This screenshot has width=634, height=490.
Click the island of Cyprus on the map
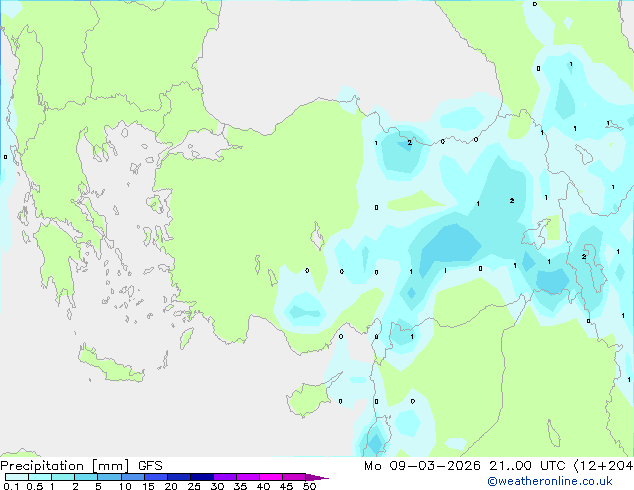[x=308, y=398]
